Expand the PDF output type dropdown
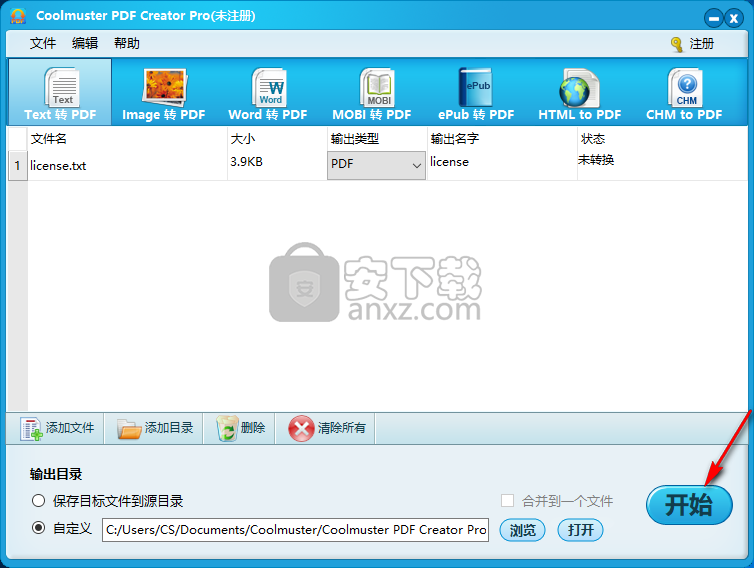Viewport: 754px width, 568px height. (376, 165)
